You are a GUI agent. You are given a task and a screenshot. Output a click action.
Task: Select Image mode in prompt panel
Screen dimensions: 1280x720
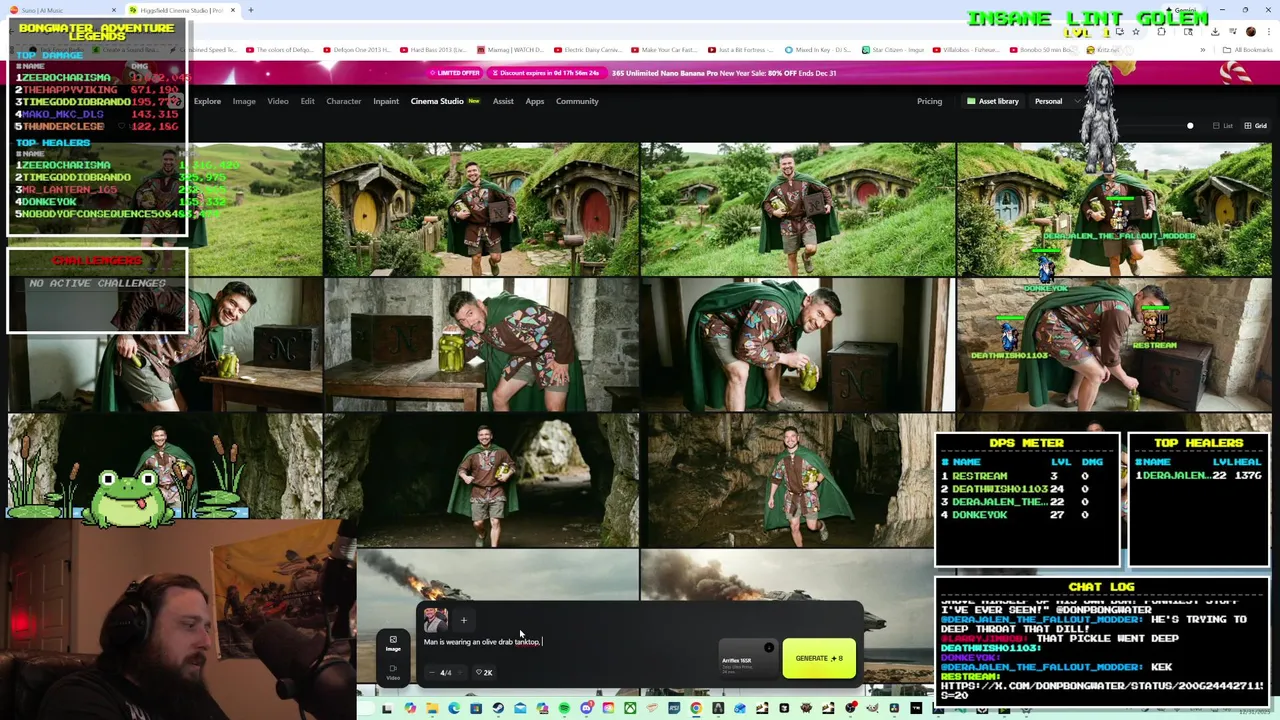coord(393,643)
